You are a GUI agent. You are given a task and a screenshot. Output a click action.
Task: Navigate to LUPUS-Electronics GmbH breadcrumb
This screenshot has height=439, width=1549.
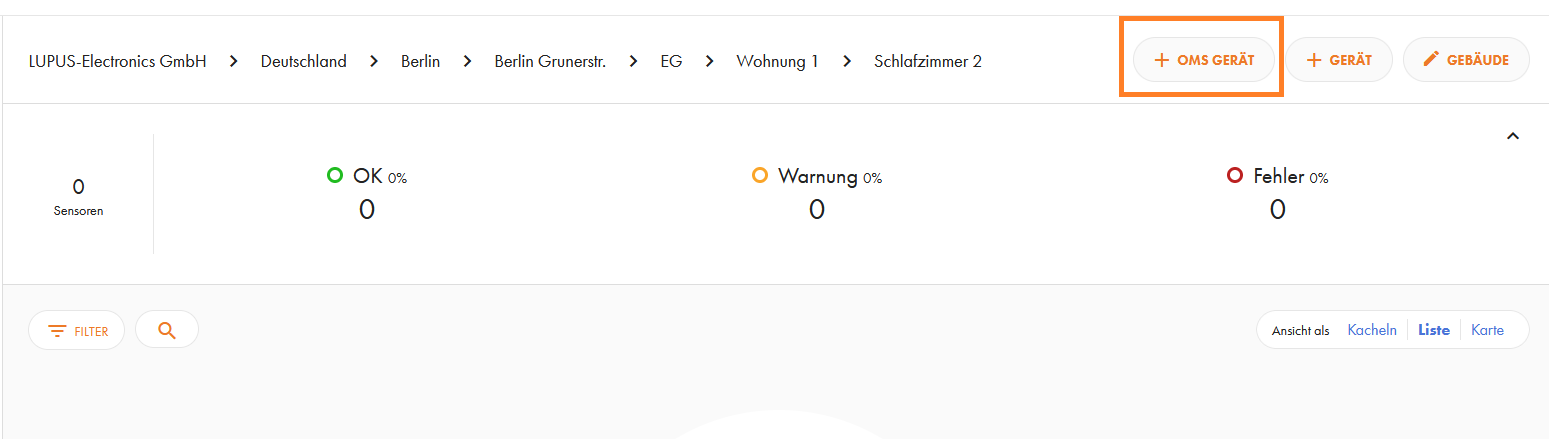tap(118, 61)
